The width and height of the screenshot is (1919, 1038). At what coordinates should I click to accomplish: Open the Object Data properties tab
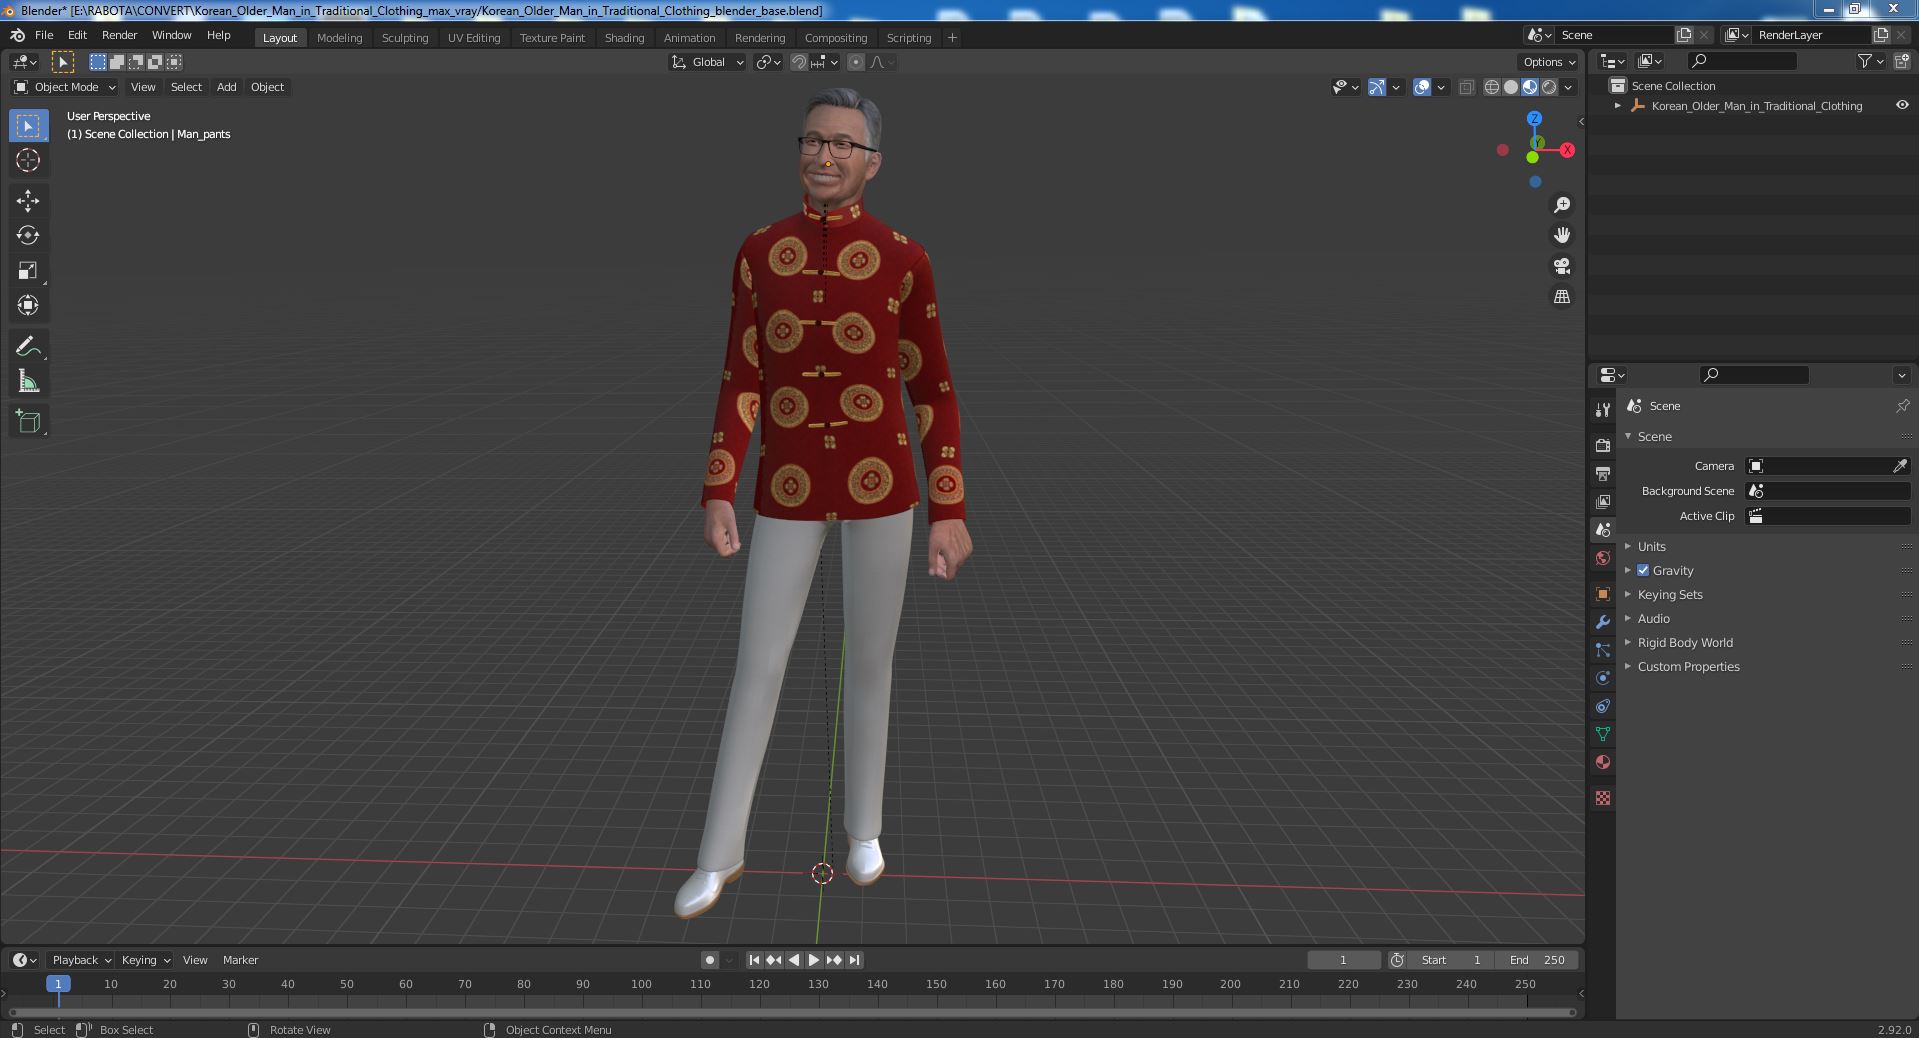[1603, 734]
